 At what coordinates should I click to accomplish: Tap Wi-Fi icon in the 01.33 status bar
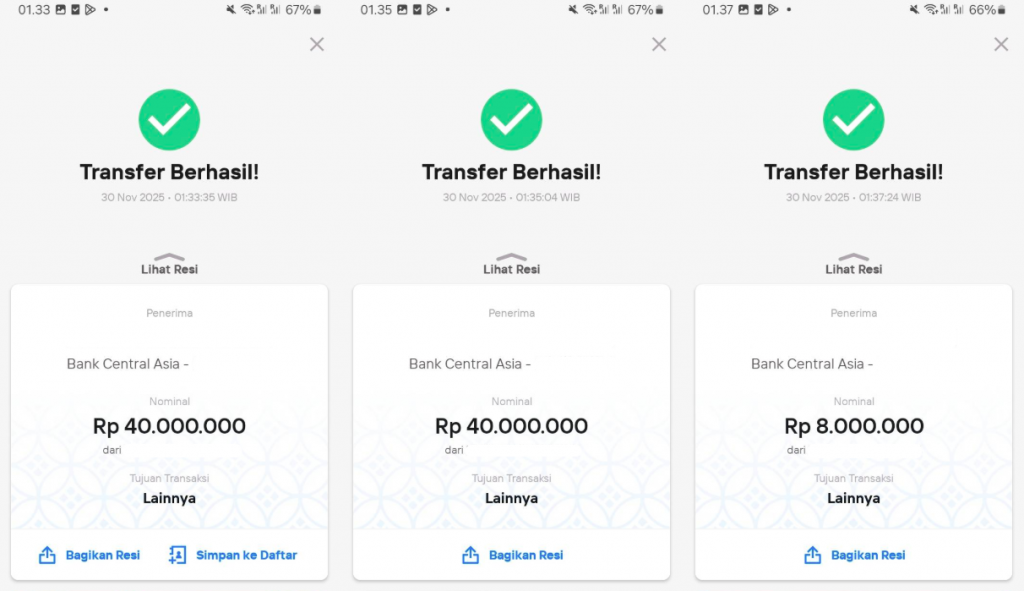(x=247, y=10)
